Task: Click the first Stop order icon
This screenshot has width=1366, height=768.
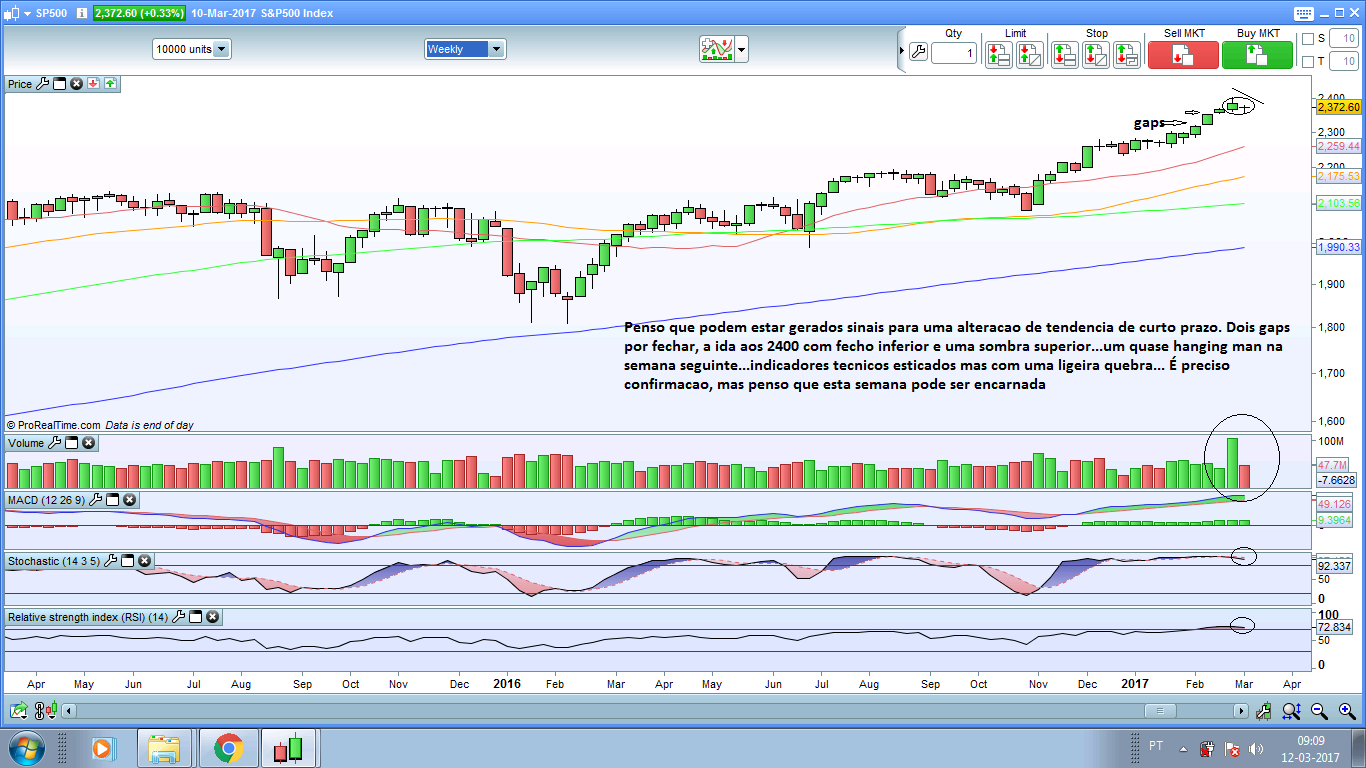Action: (1064, 54)
